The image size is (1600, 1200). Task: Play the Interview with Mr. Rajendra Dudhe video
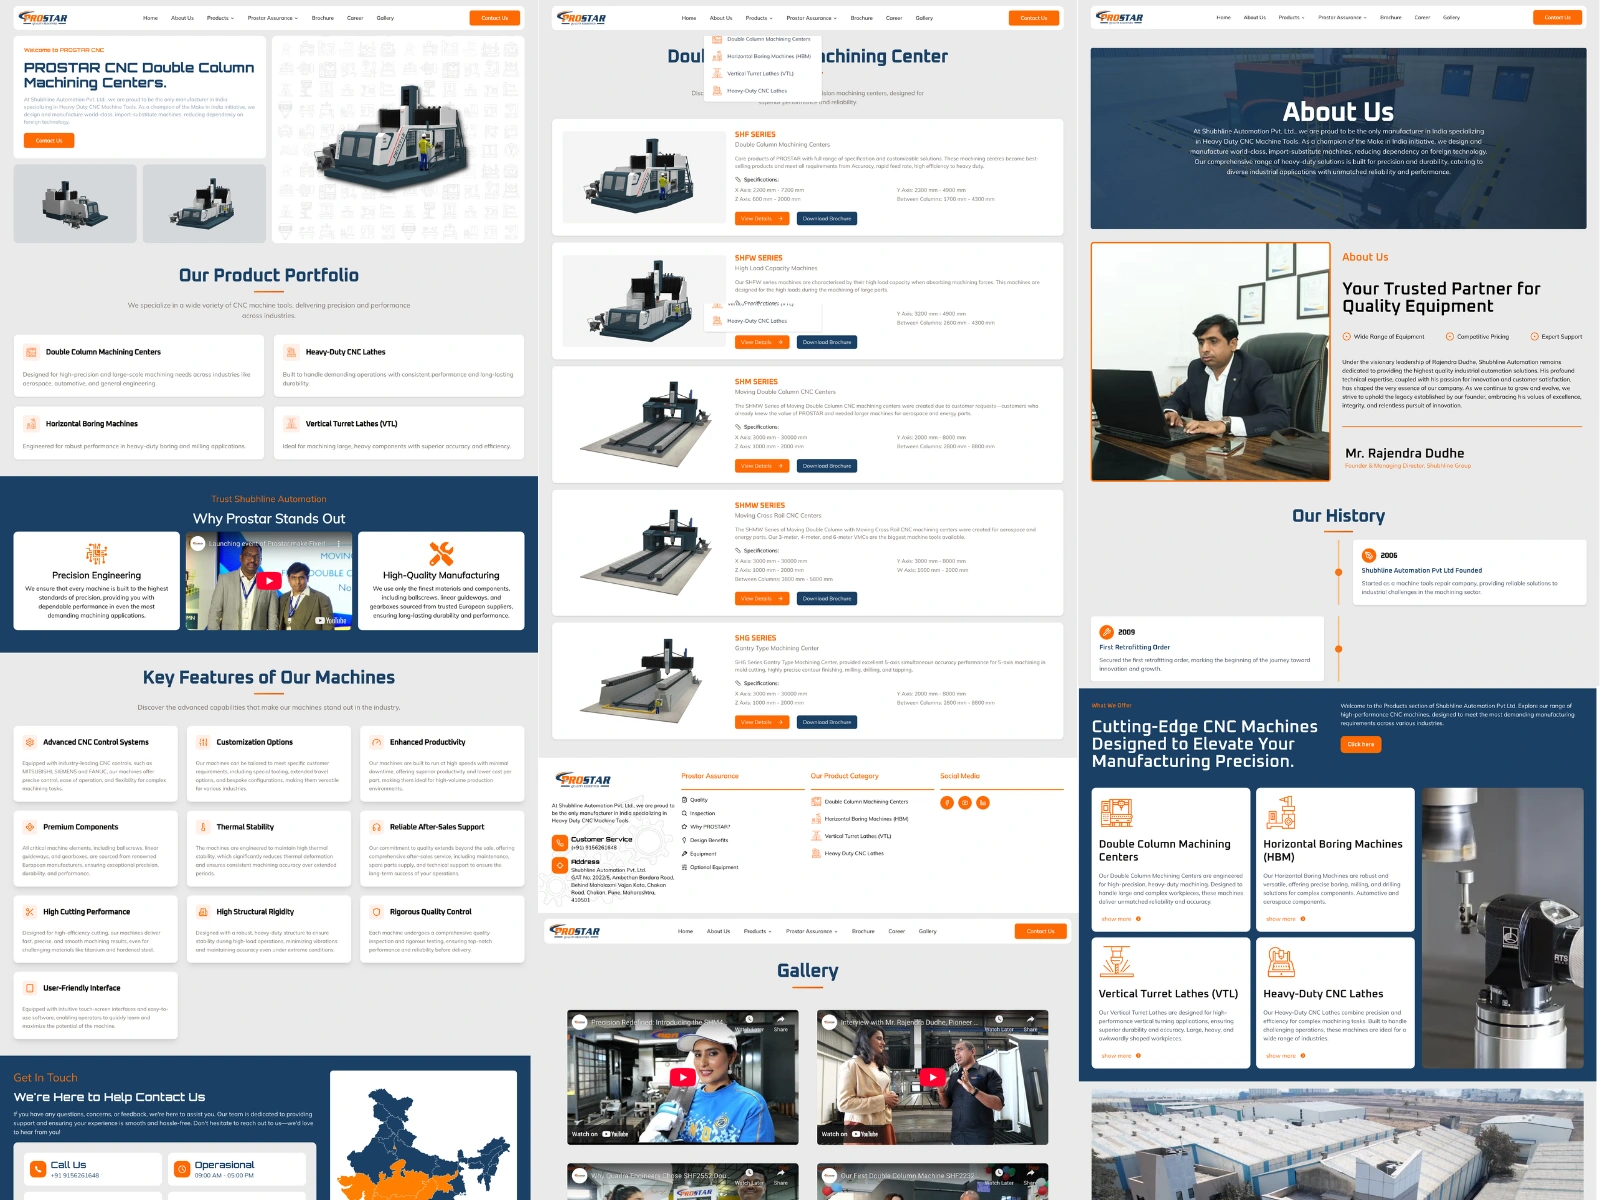coord(932,1077)
